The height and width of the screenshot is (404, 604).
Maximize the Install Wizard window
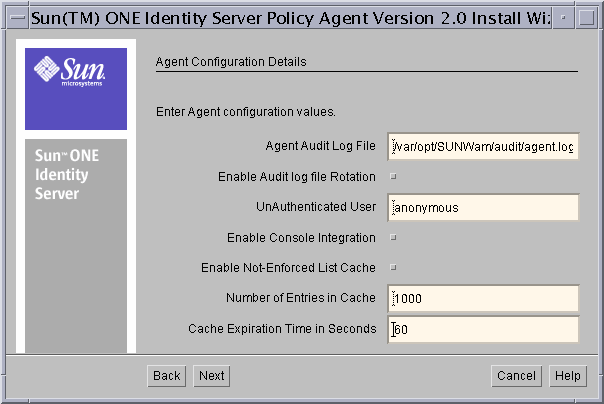(586, 18)
